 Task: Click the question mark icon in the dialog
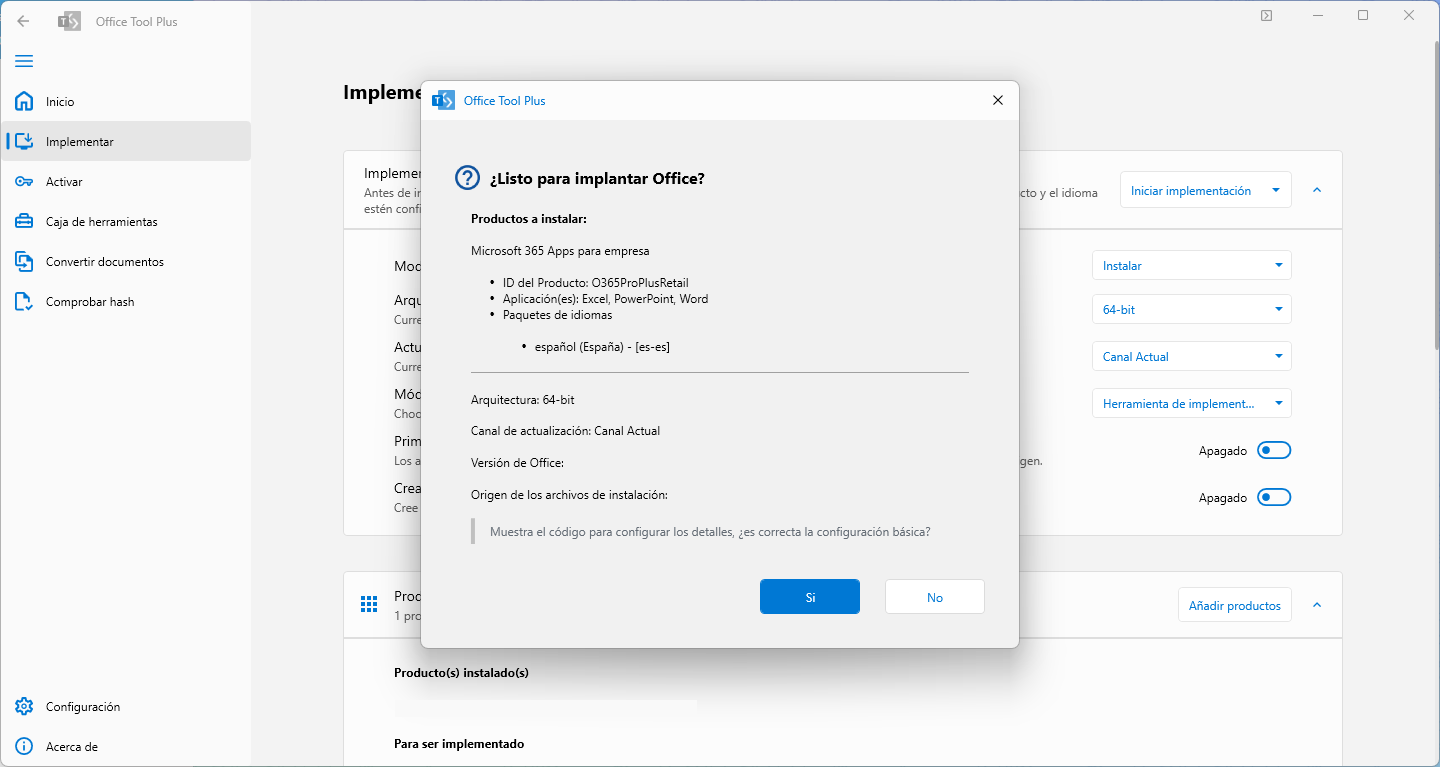pos(467,178)
